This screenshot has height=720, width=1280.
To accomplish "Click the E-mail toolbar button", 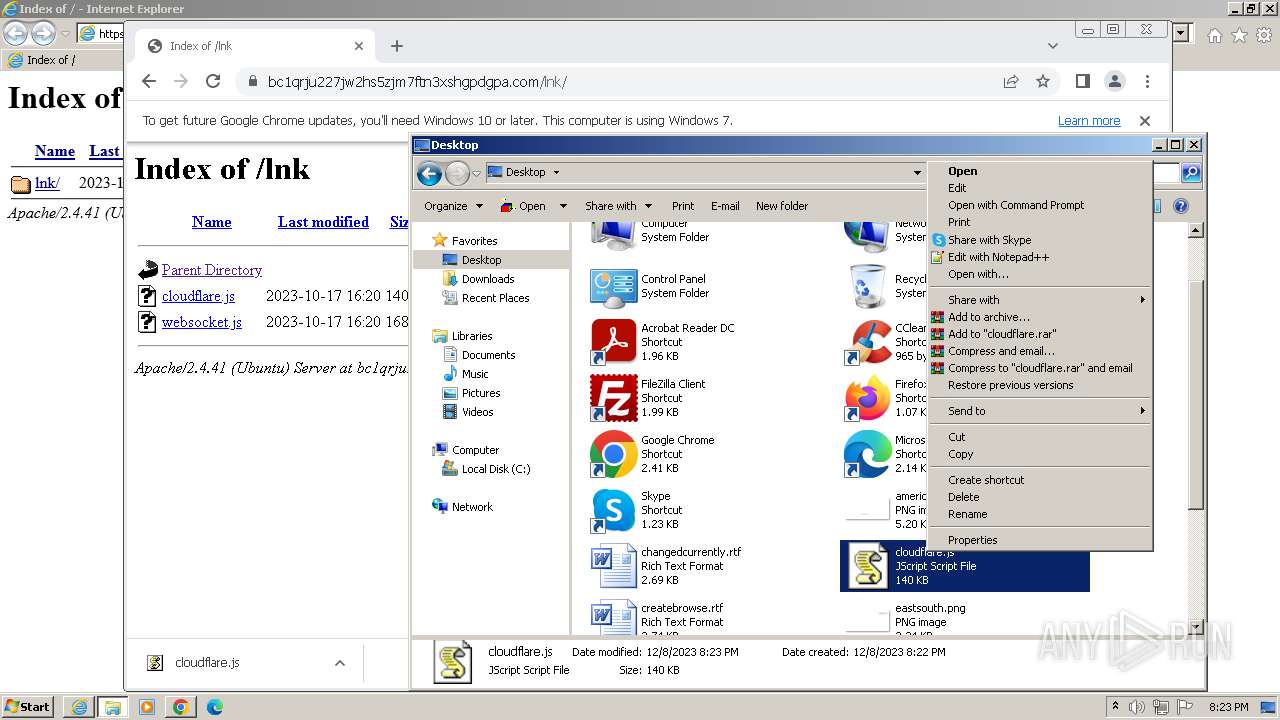I will click(x=725, y=206).
